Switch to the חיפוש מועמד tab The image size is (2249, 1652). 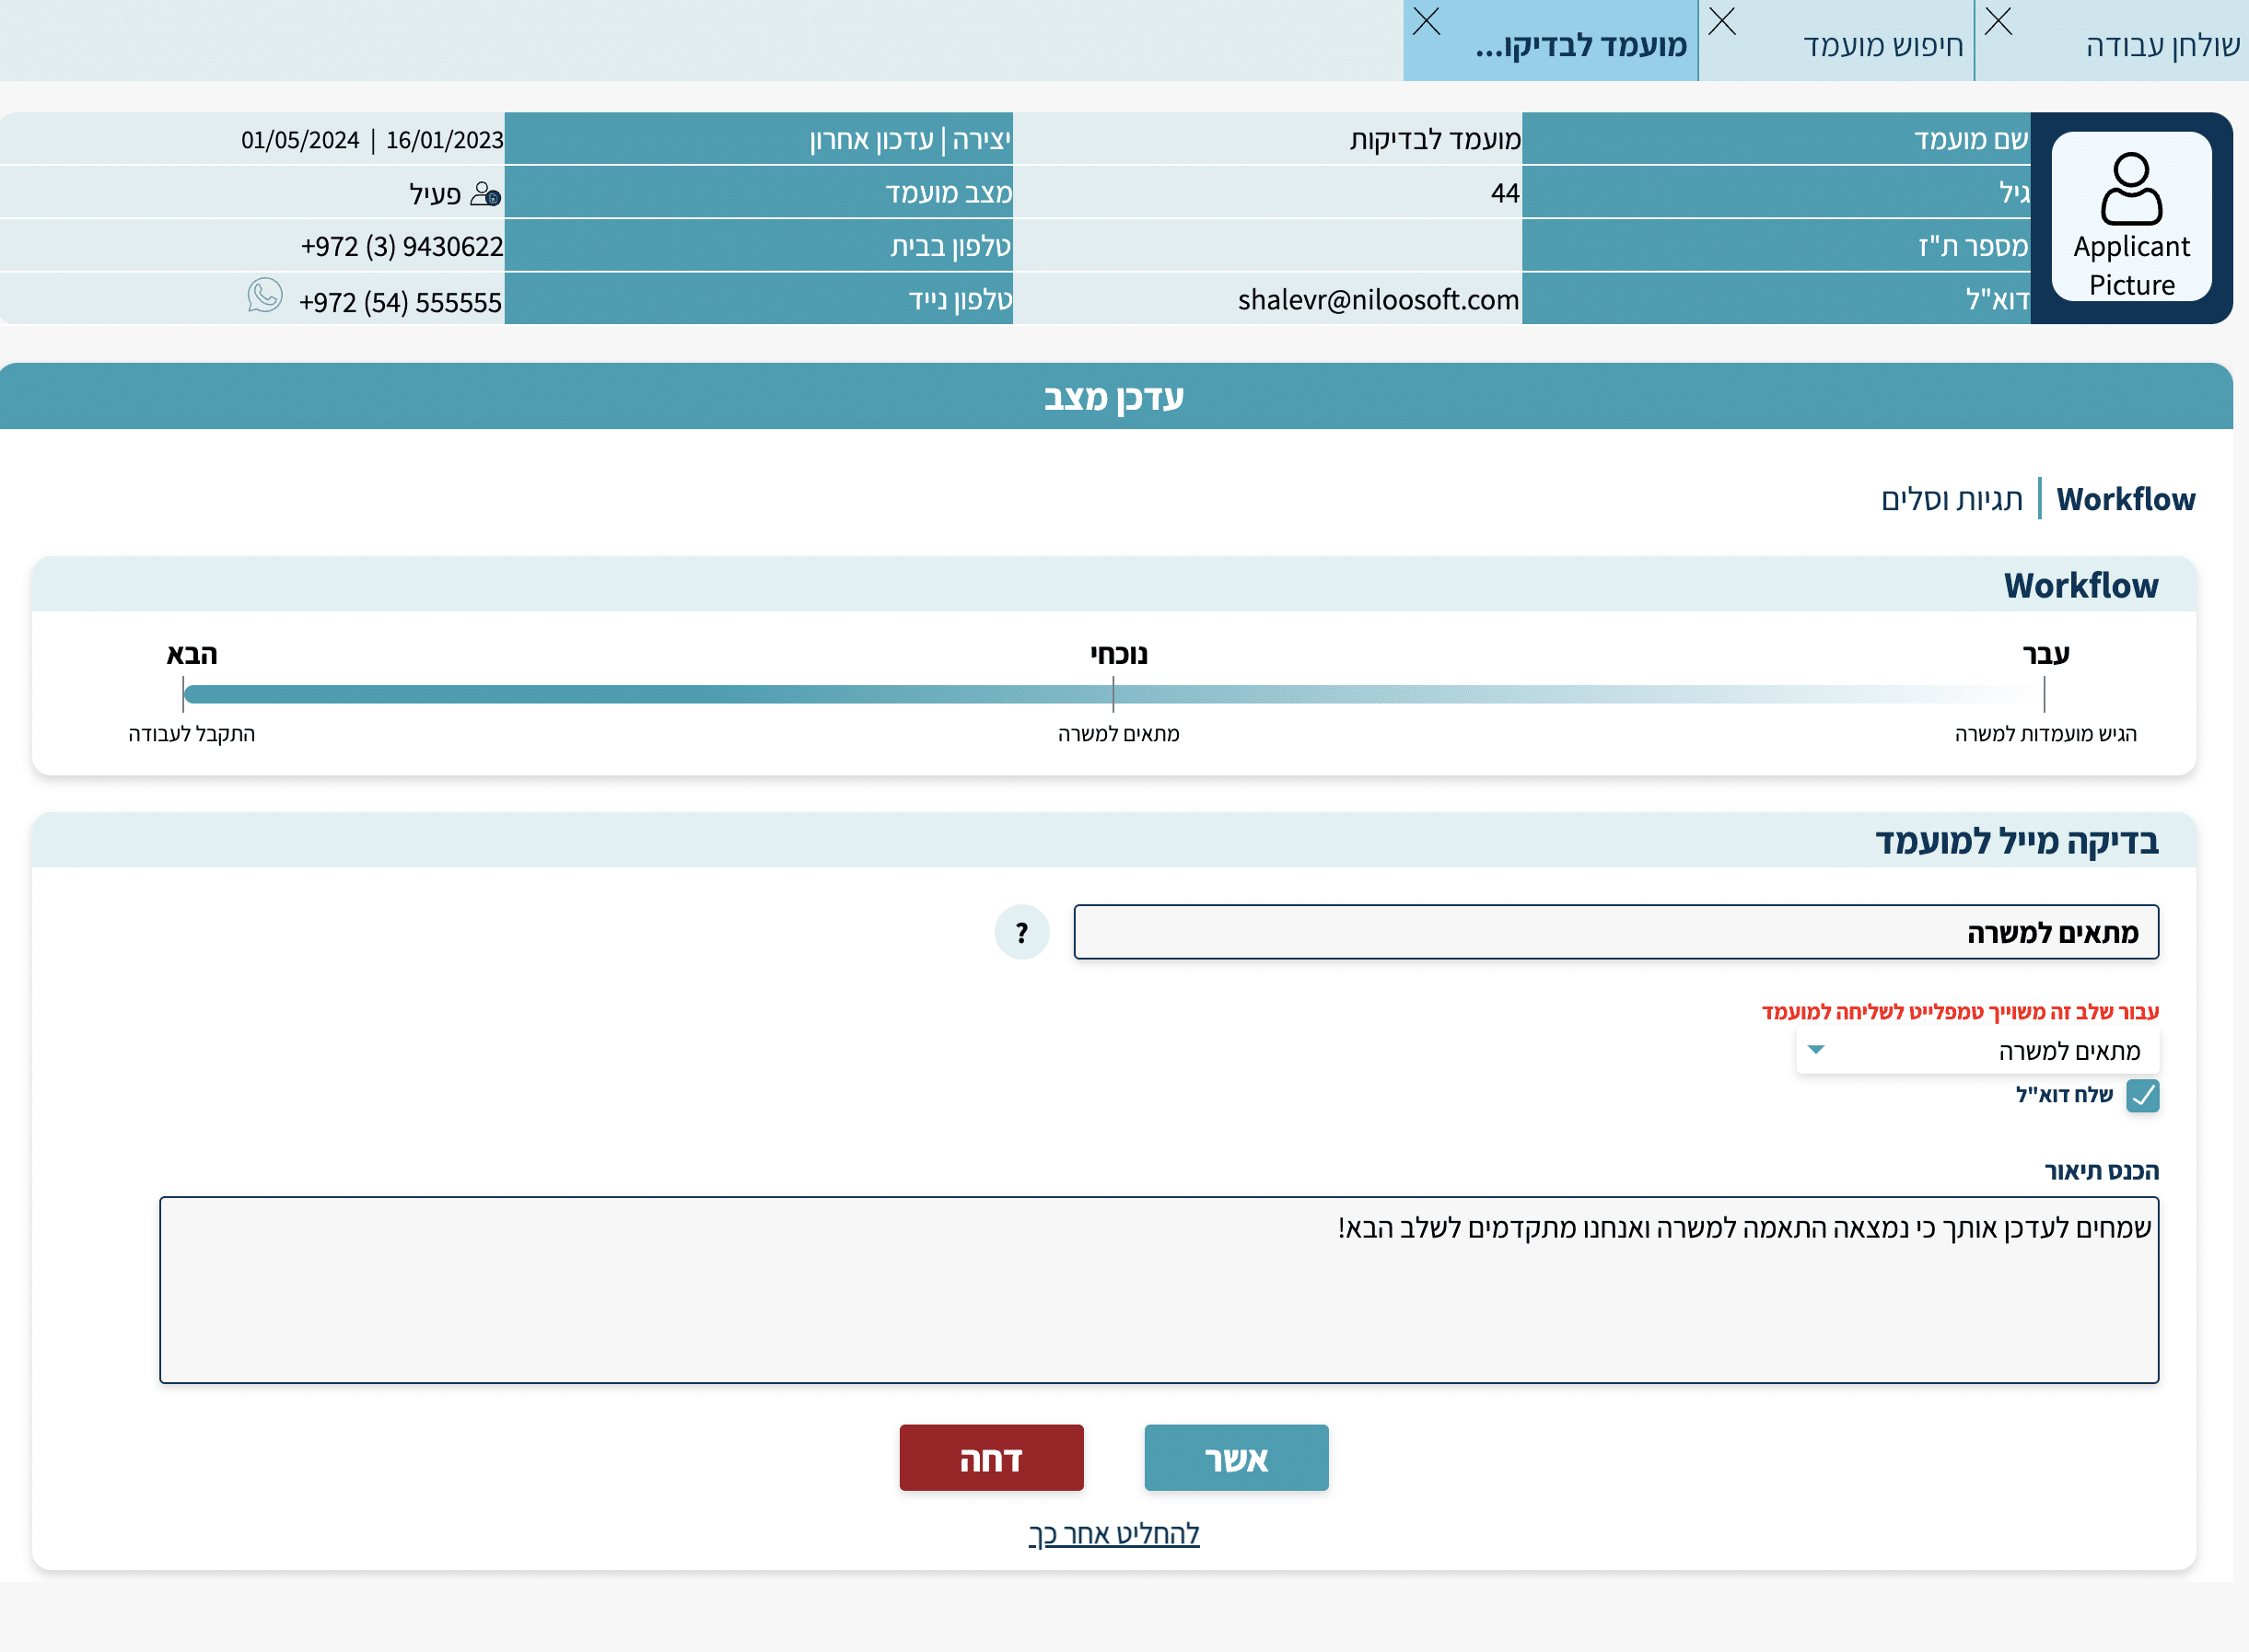(x=1882, y=46)
